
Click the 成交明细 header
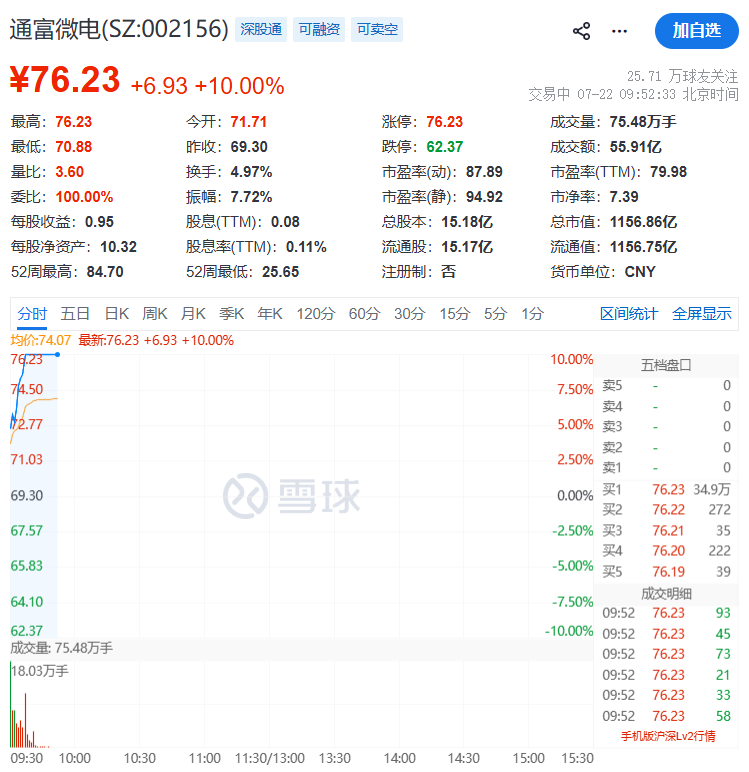coord(666,594)
